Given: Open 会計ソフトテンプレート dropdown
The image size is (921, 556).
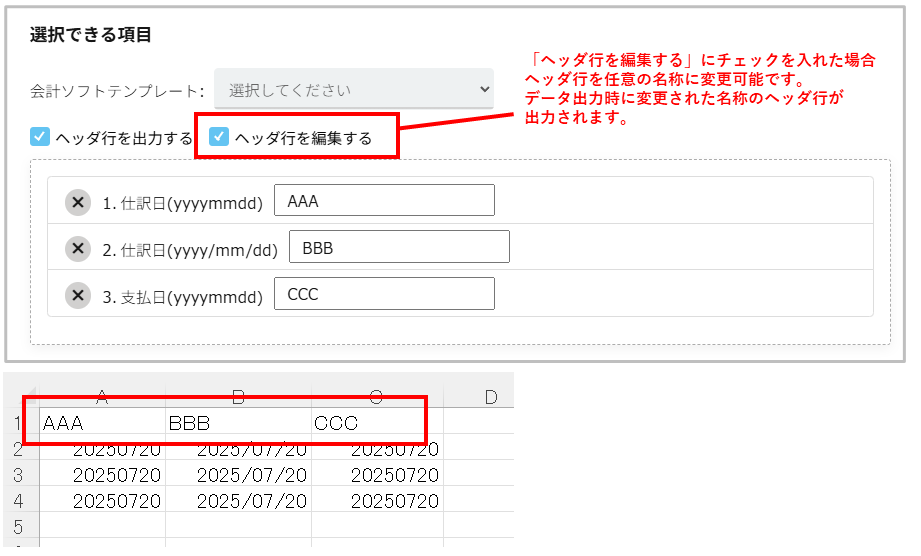Looking at the screenshot, I should pyautogui.click(x=354, y=89).
